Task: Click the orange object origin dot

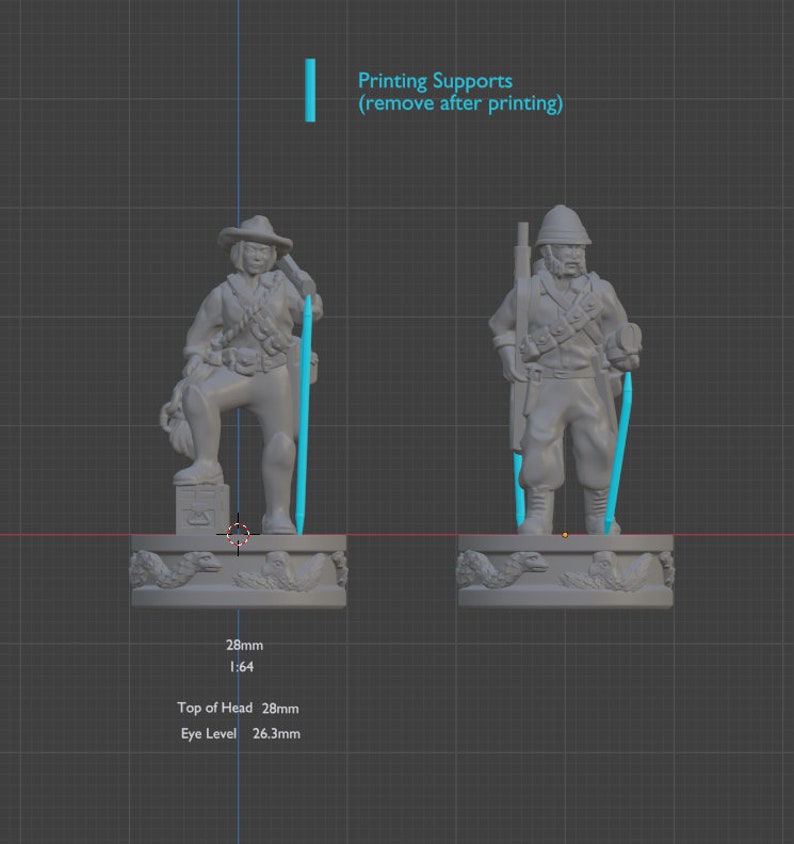Action: pyautogui.click(x=565, y=535)
